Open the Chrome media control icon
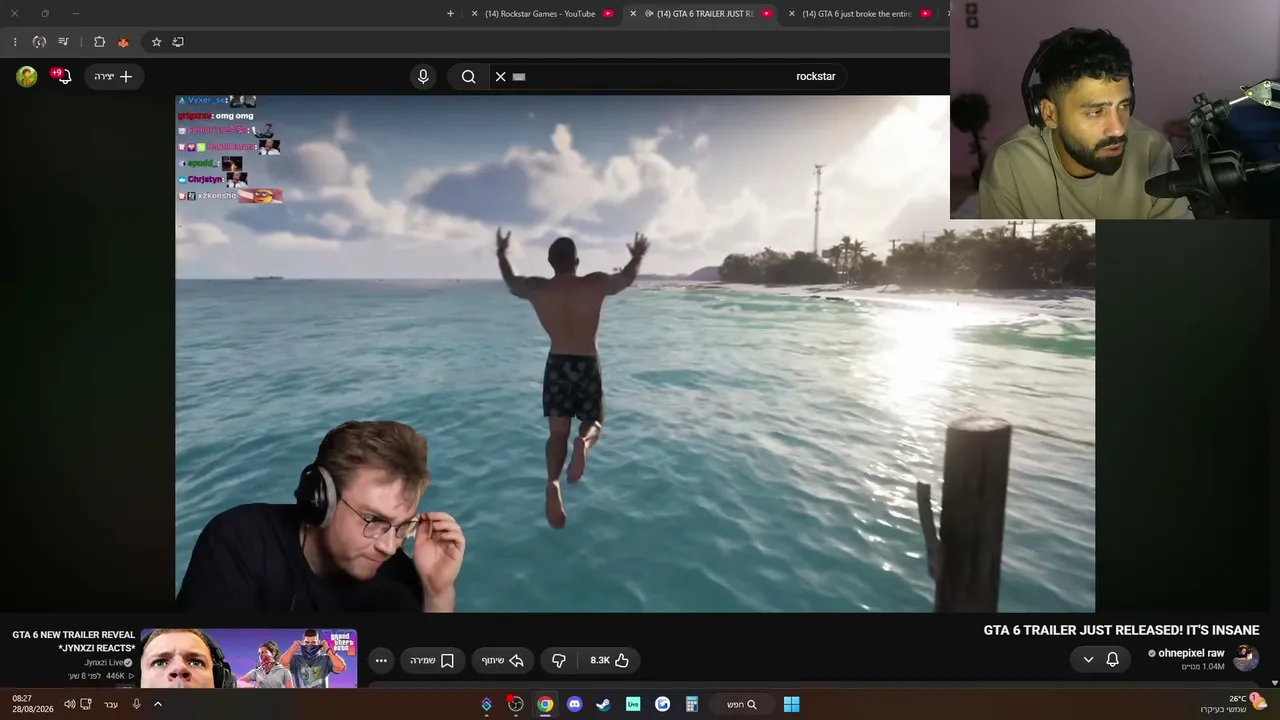 (x=64, y=42)
